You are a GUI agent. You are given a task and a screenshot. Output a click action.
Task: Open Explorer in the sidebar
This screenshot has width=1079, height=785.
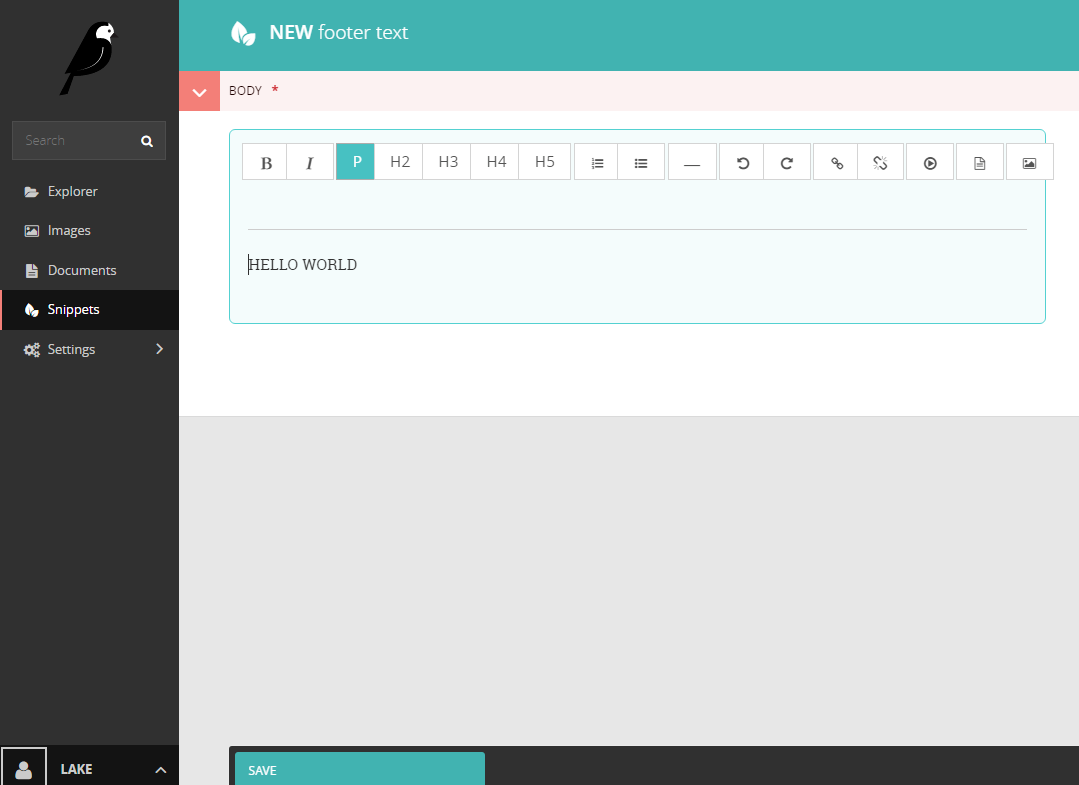click(x=89, y=191)
